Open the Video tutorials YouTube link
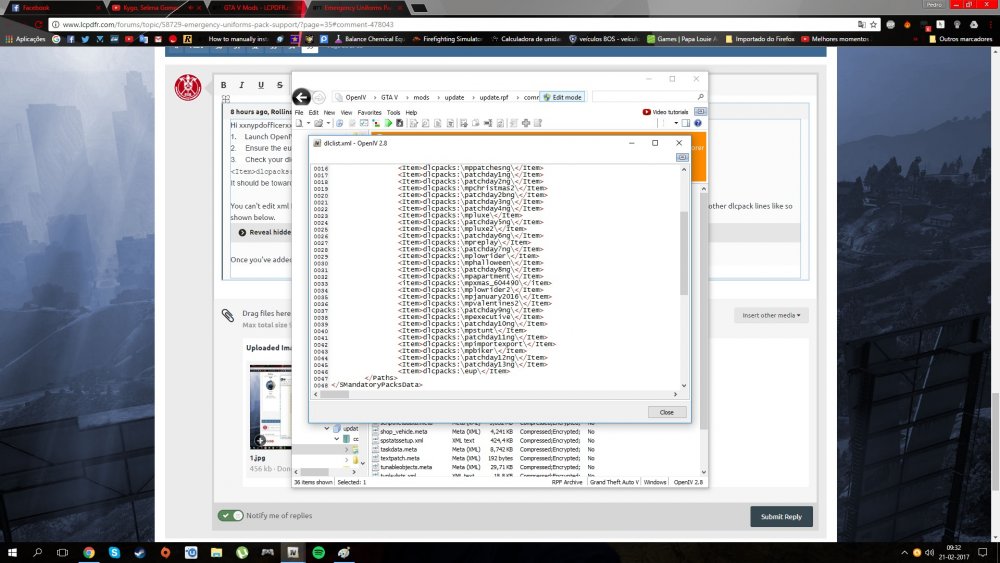Viewport: 1000px width, 563px height. 666,112
